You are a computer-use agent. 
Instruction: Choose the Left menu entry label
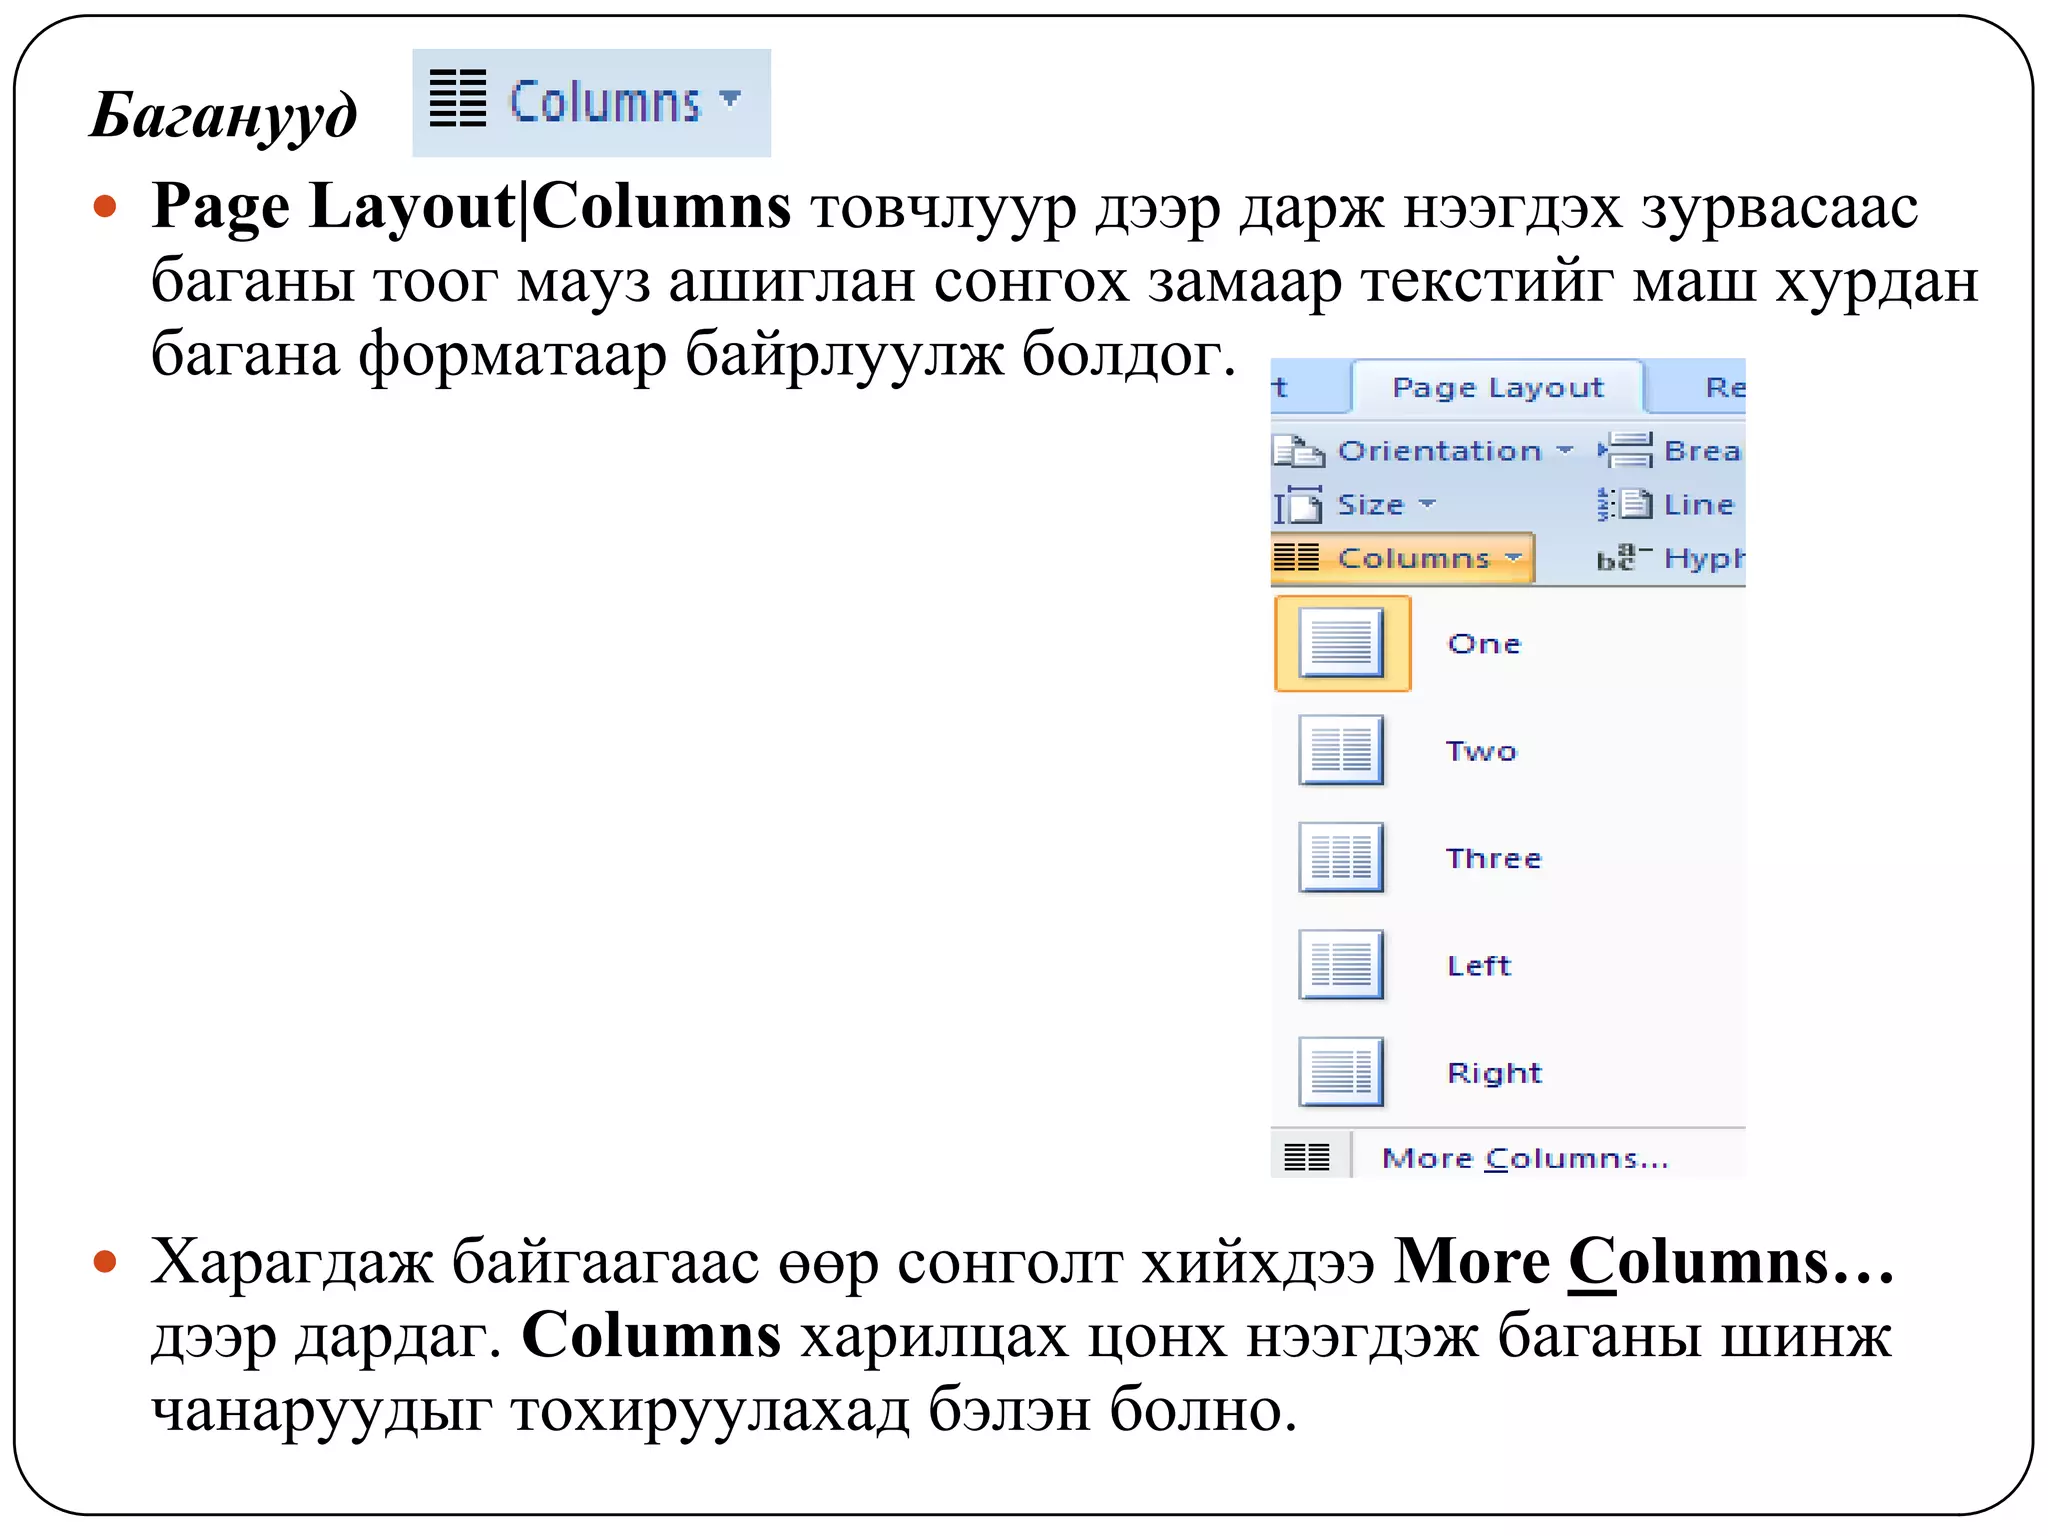tap(1479, 965)
